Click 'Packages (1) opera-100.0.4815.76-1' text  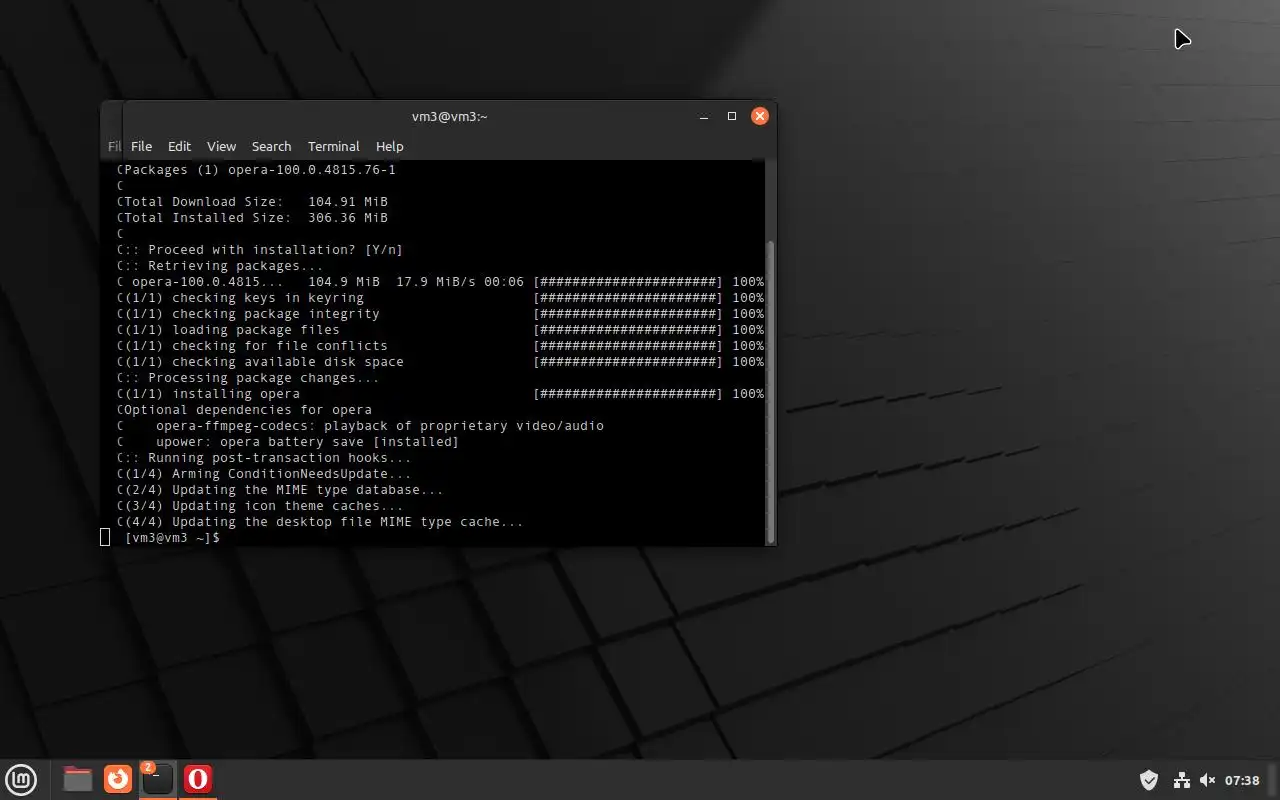coord(260,170)
